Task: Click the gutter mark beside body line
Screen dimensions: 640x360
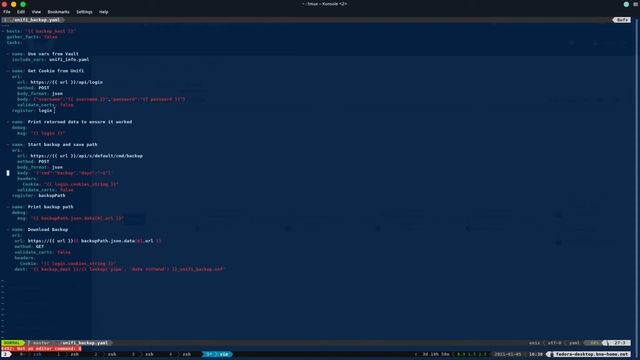Action: (x=8, y=173)
